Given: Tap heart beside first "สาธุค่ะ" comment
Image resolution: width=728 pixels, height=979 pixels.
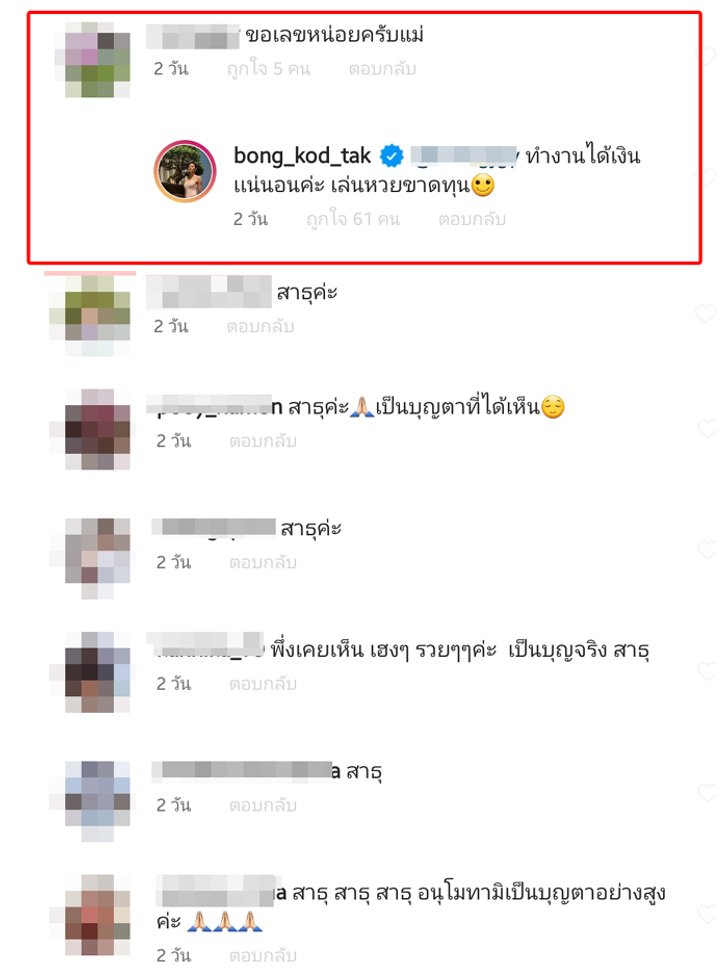Looking at the screenshot, I should (706, 313).
